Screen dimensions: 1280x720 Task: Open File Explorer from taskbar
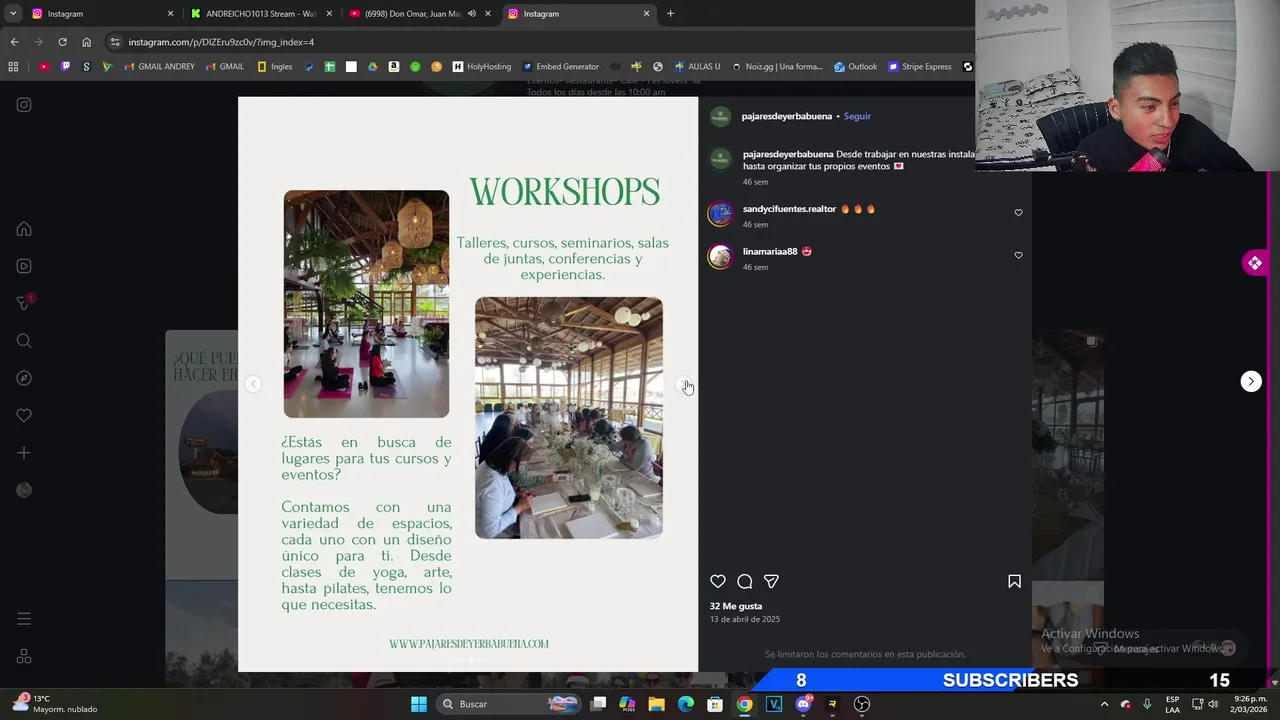pyautogui.click(x=656, y=704)
